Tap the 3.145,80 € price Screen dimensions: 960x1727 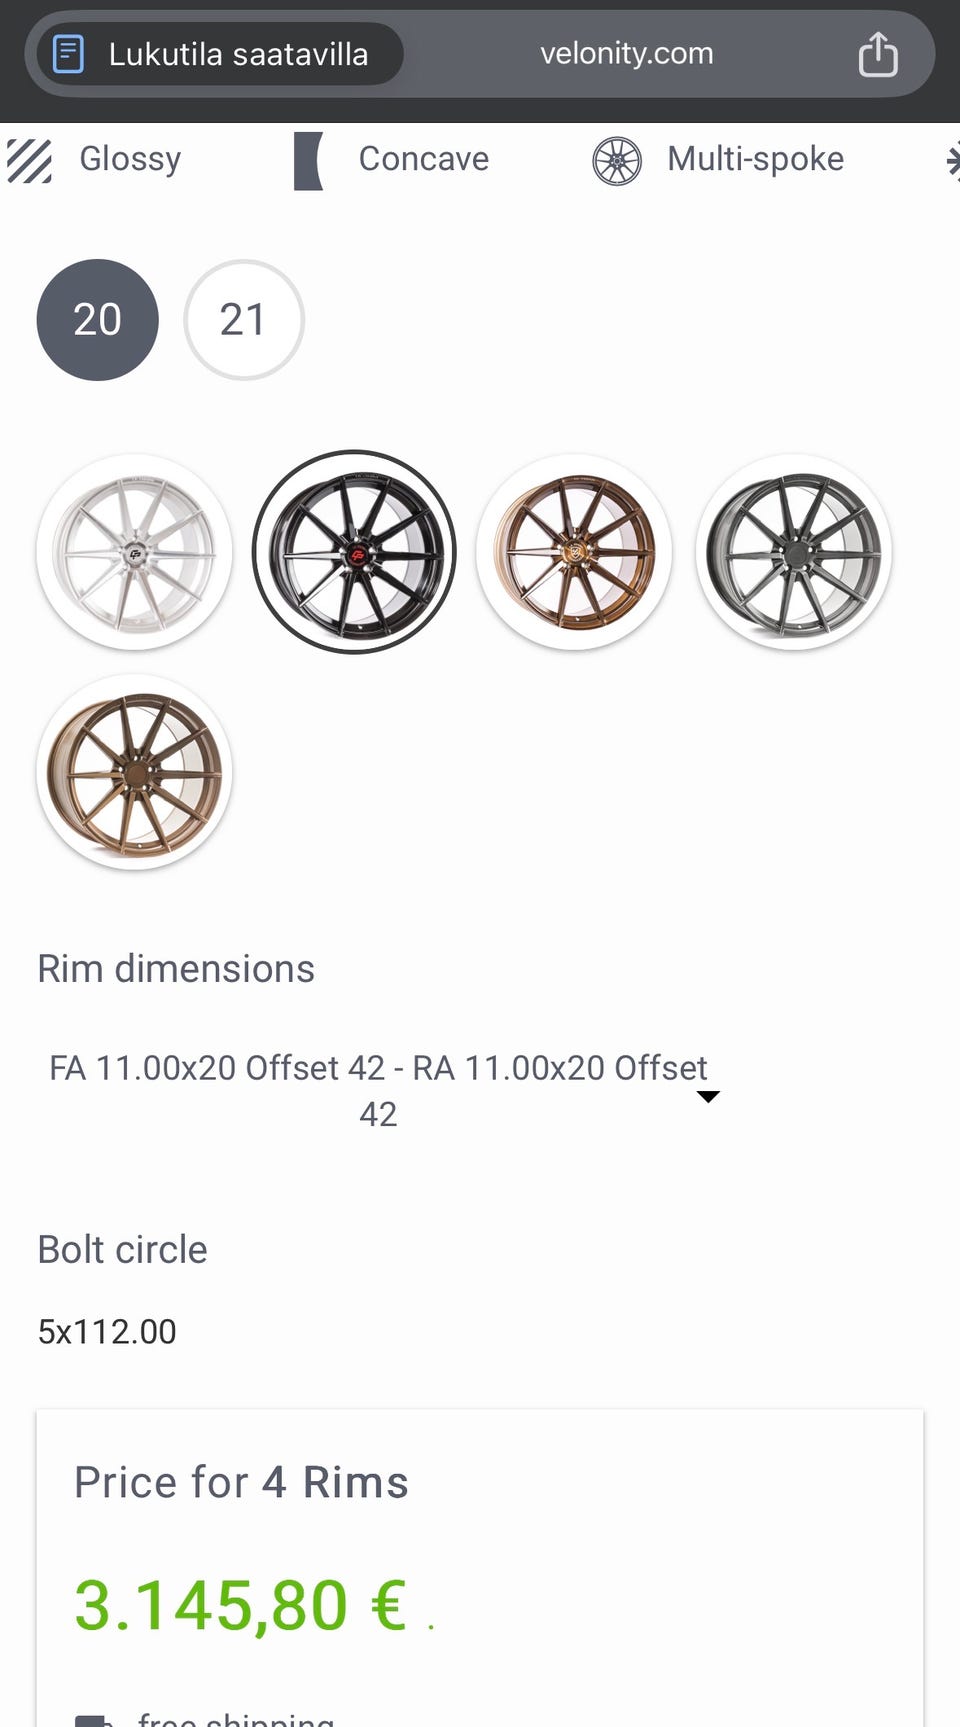[240, 1605]
